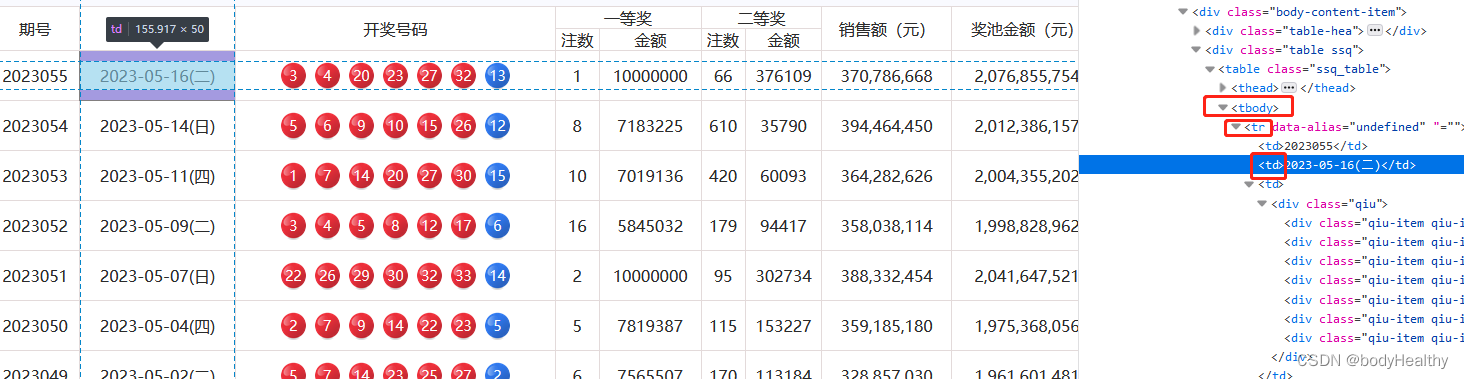Click red ball 3 in the 2023055 row
Image resolution: width=1464 pixels, height=379 pixels.
point(293,76)
